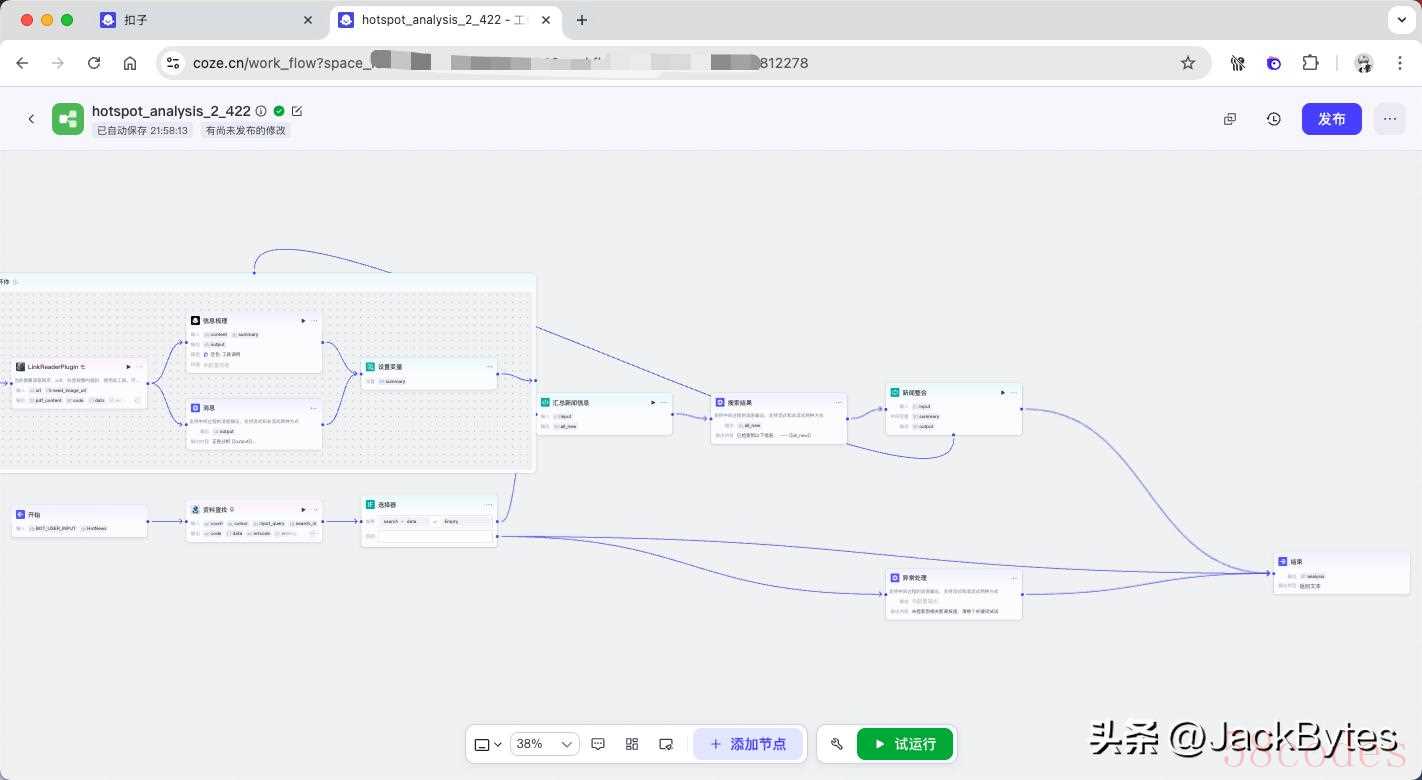The width and height of the screenshot is (1422, 780).
Task: Click the back arrow beside workflow icon
Action: tap(31, 119)
